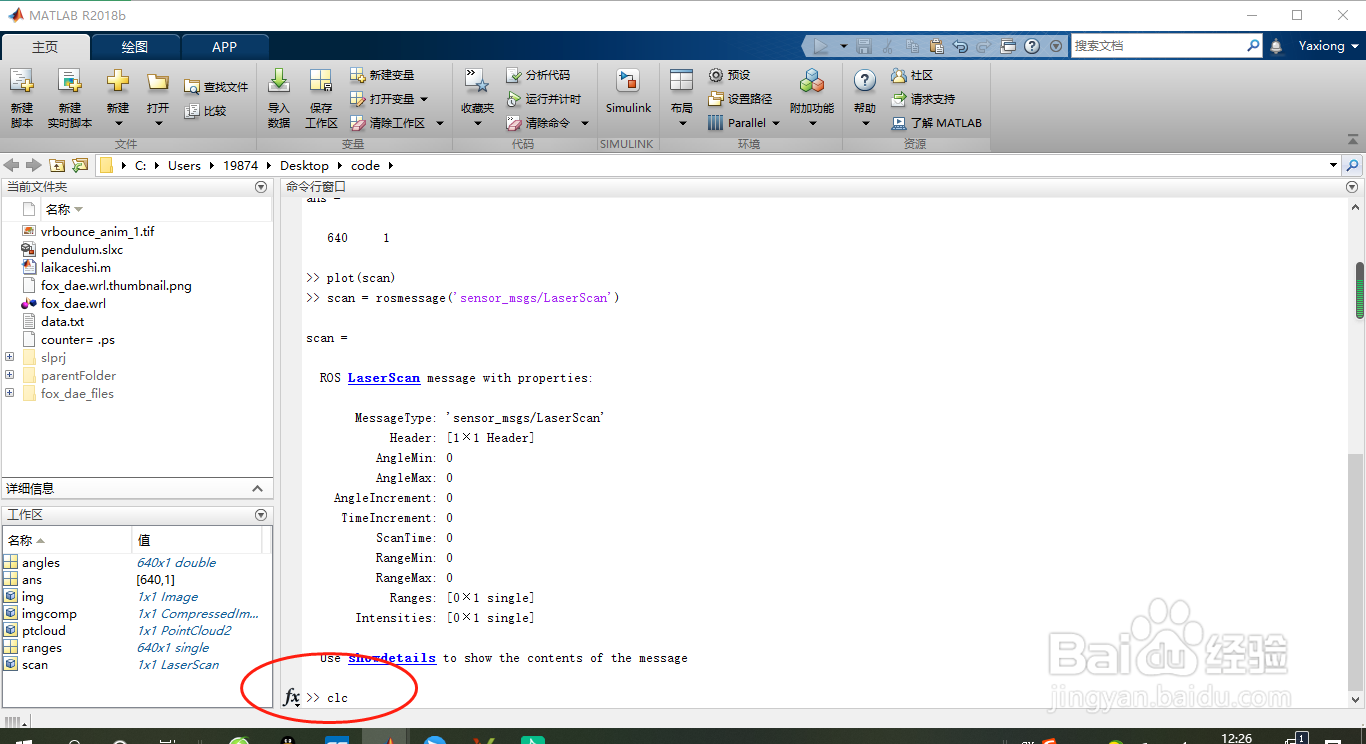Open the Clear Commands (清除命令) dropdown
The width and height of the screenshot is (1366, 744).
coord(585,123)
